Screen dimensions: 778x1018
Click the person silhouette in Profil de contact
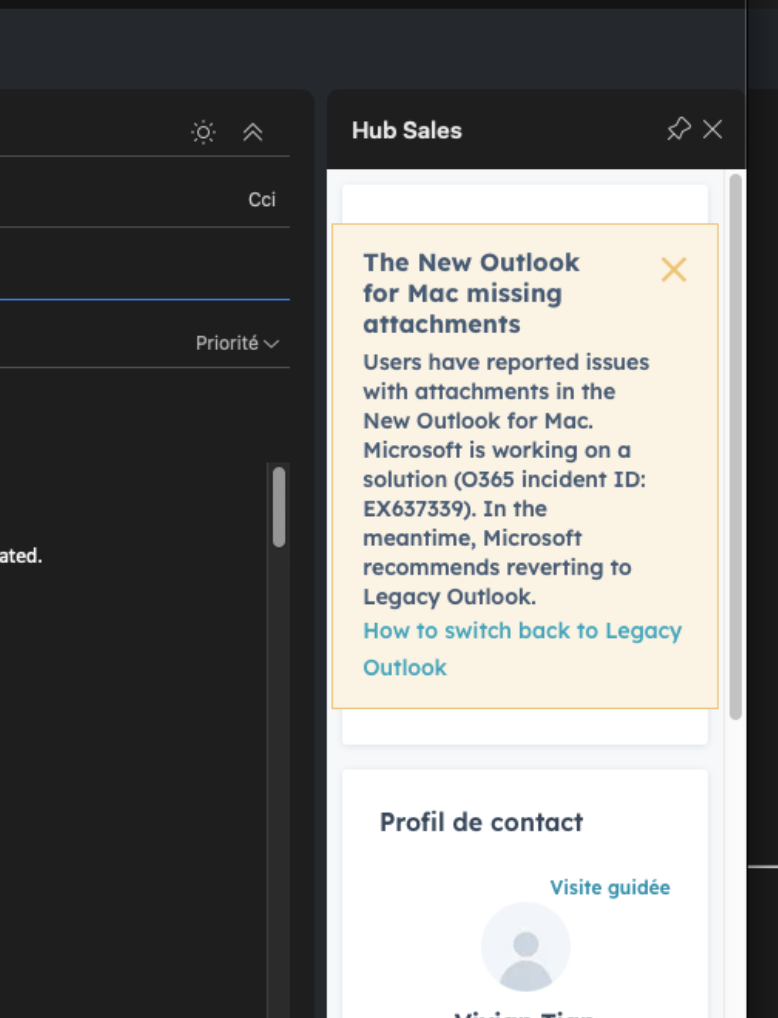pyautogui.click(x=526, y=946)
